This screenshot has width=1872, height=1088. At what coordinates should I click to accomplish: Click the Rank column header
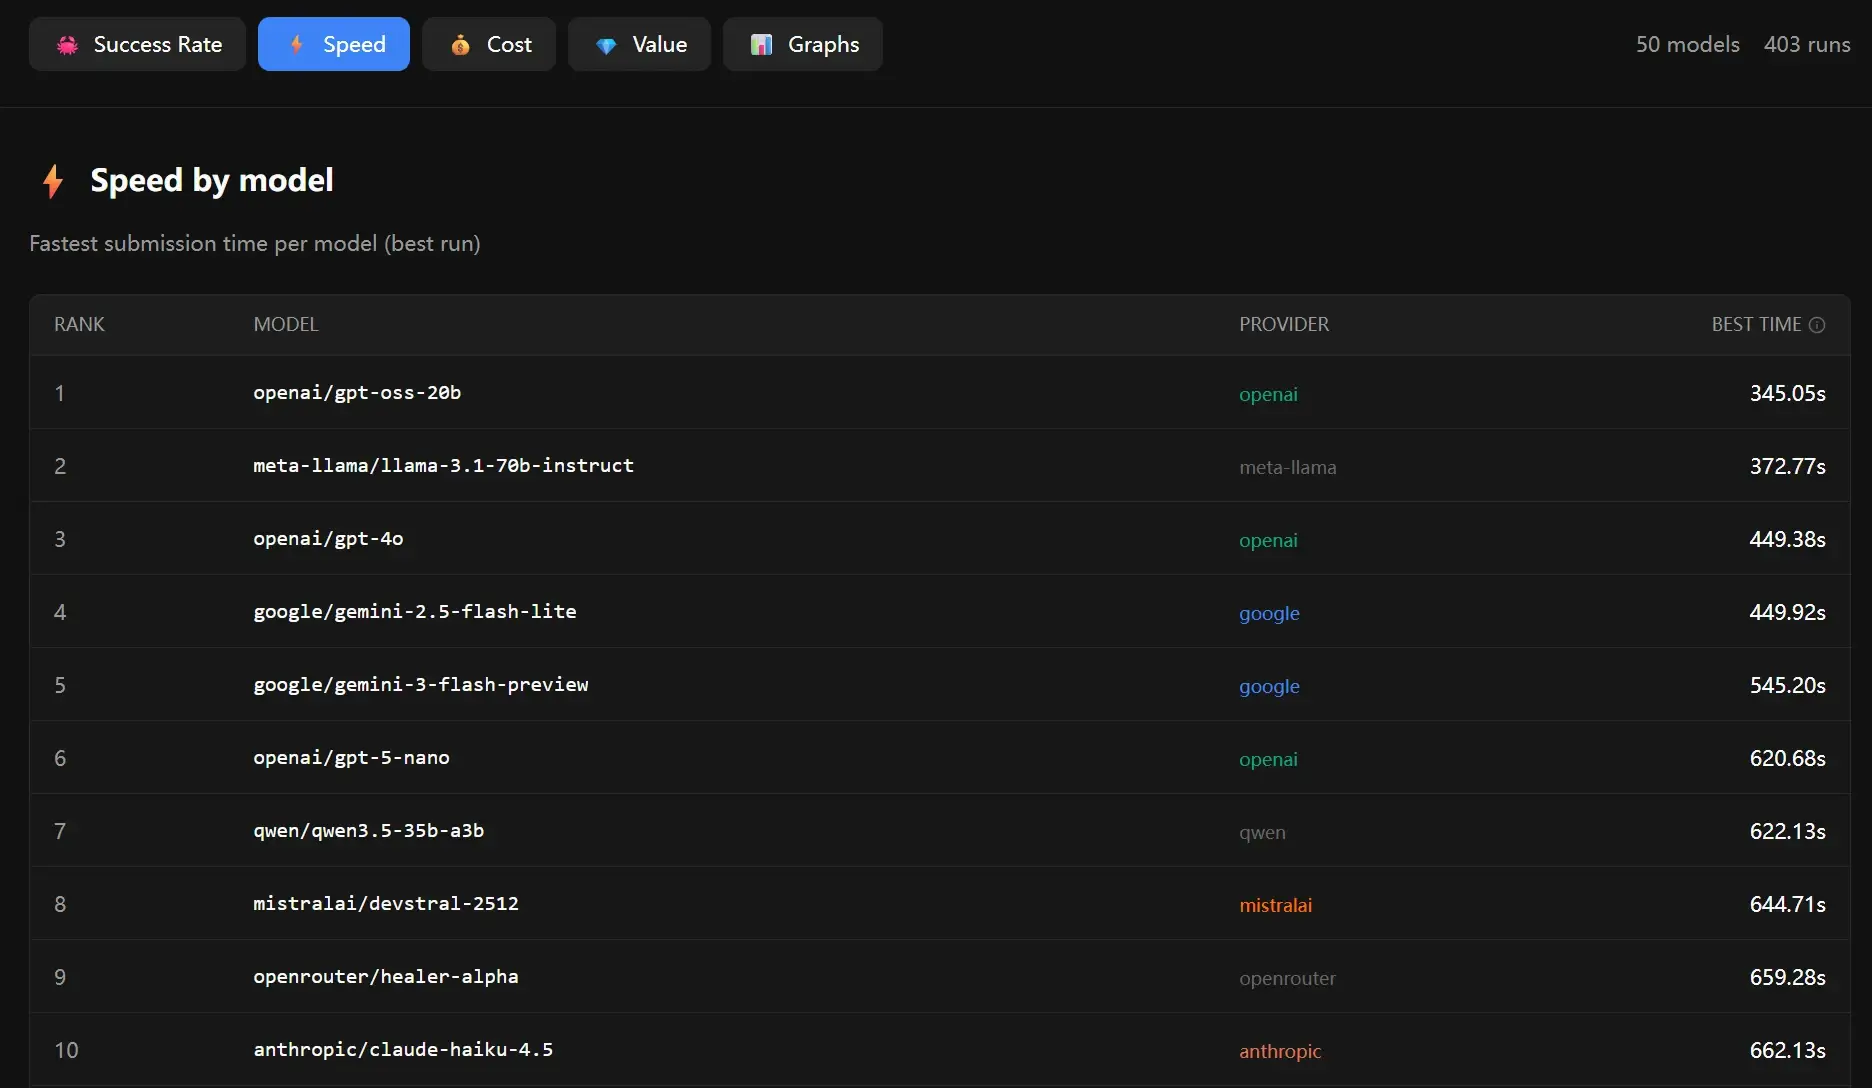click(x=79, y=325)
